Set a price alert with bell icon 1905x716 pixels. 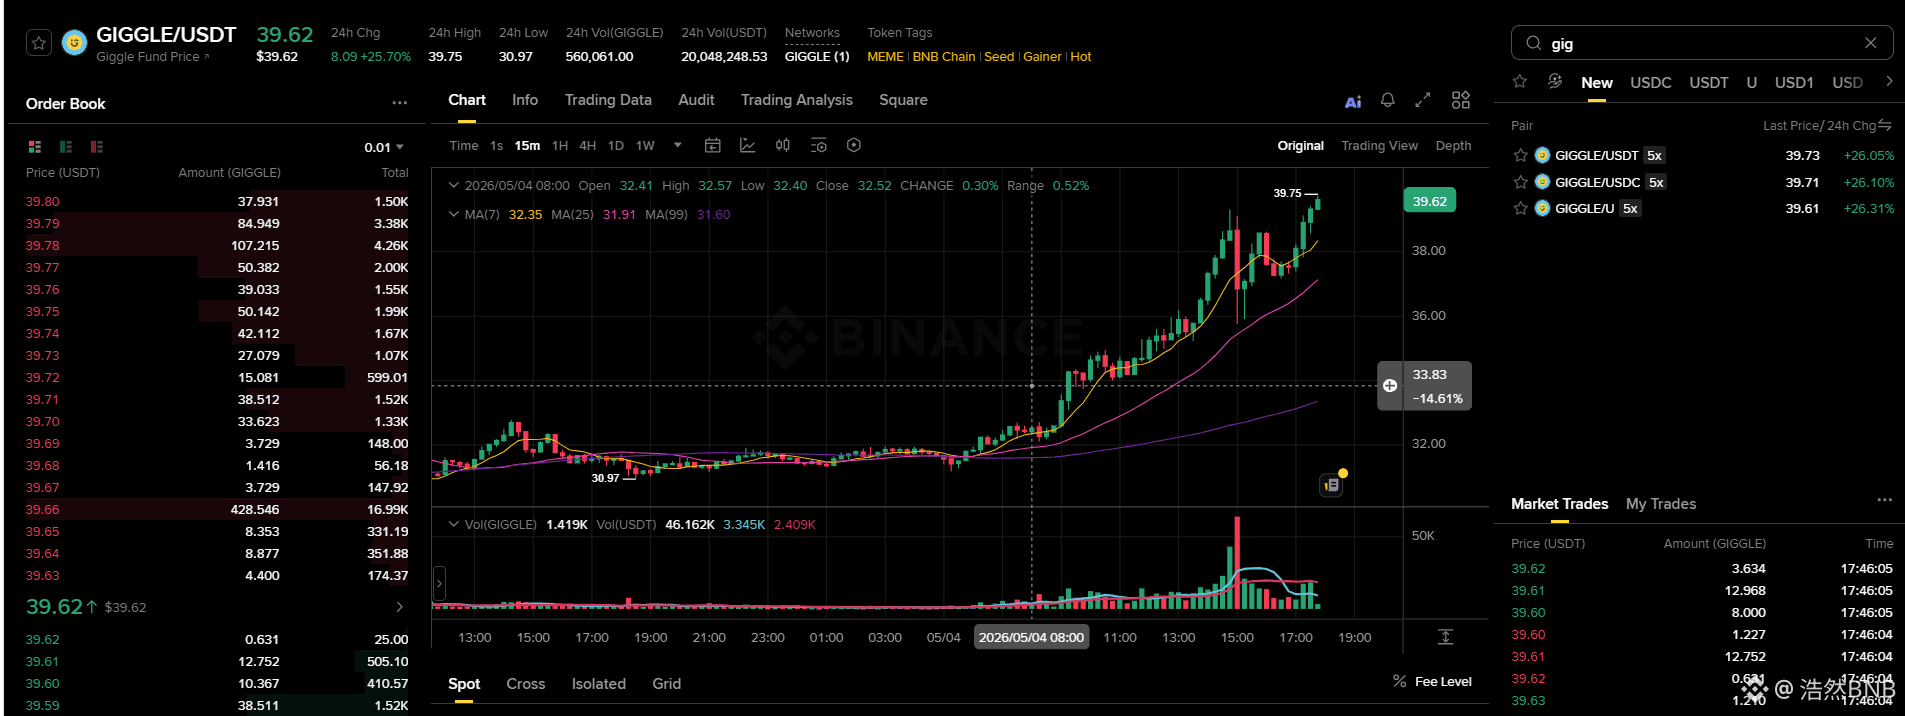[x=1387, y=100]
